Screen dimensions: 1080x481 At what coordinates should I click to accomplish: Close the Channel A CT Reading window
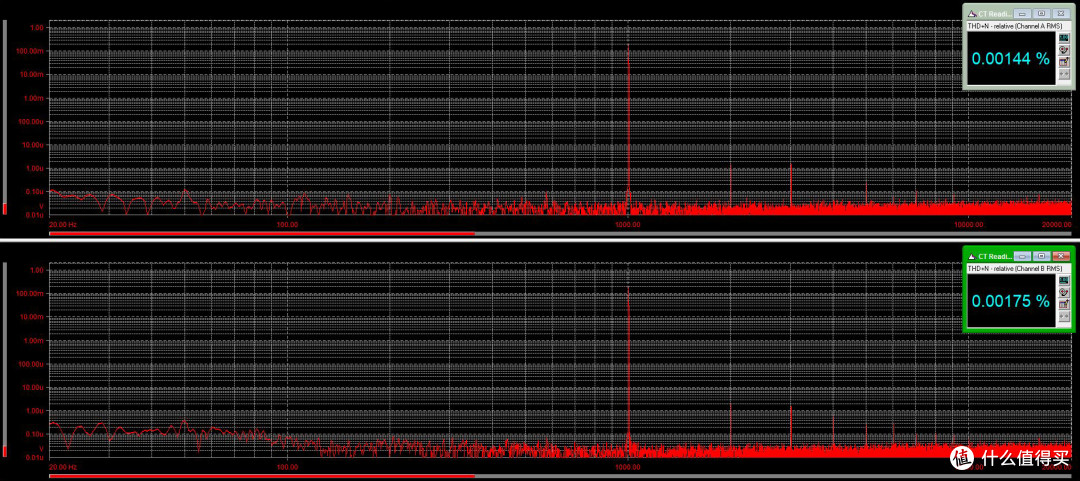pyautogui.click(x=1061, y=14)
